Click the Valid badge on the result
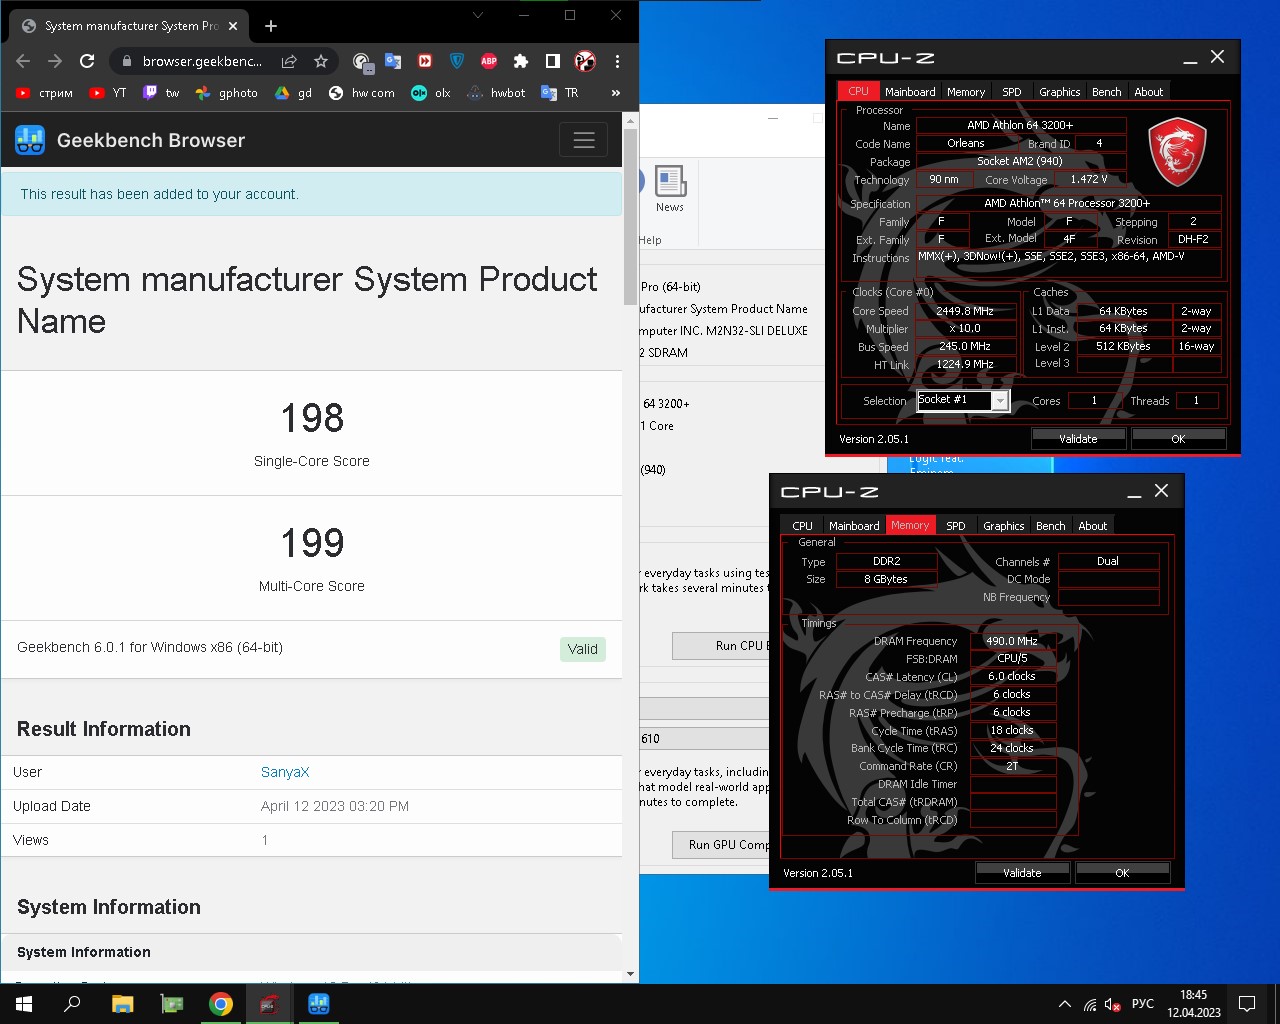This screenshot has height=1024, width=1280. pyautogui.click(x=582, y=649)
